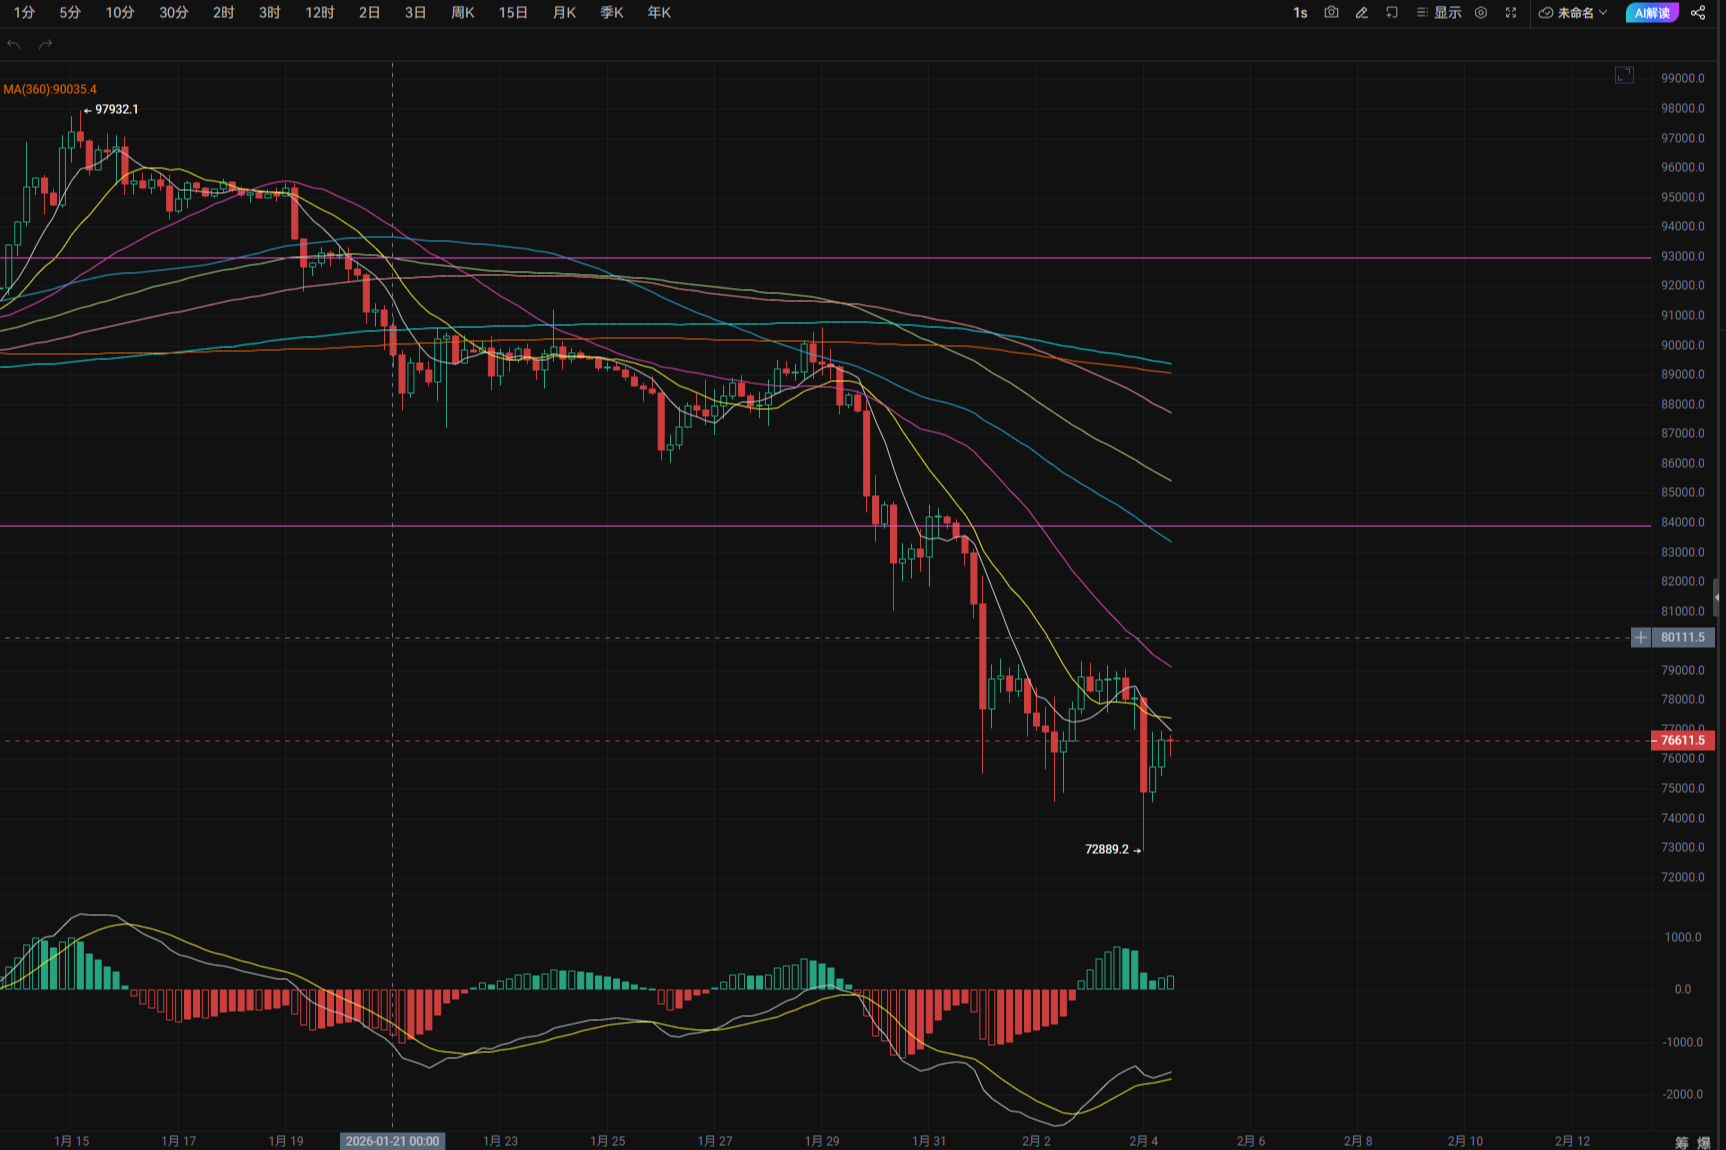Click the AI解读 button
Screen dimensions: 1726x1150
(x=1652, y=13)
